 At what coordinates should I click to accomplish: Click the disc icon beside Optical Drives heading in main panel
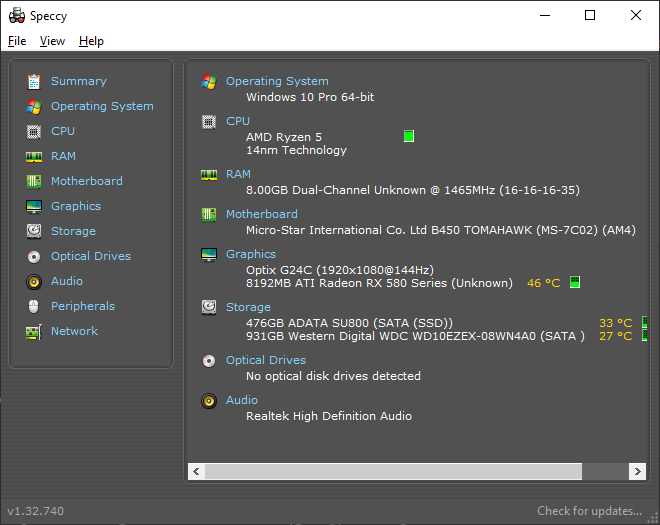point(209,361)
